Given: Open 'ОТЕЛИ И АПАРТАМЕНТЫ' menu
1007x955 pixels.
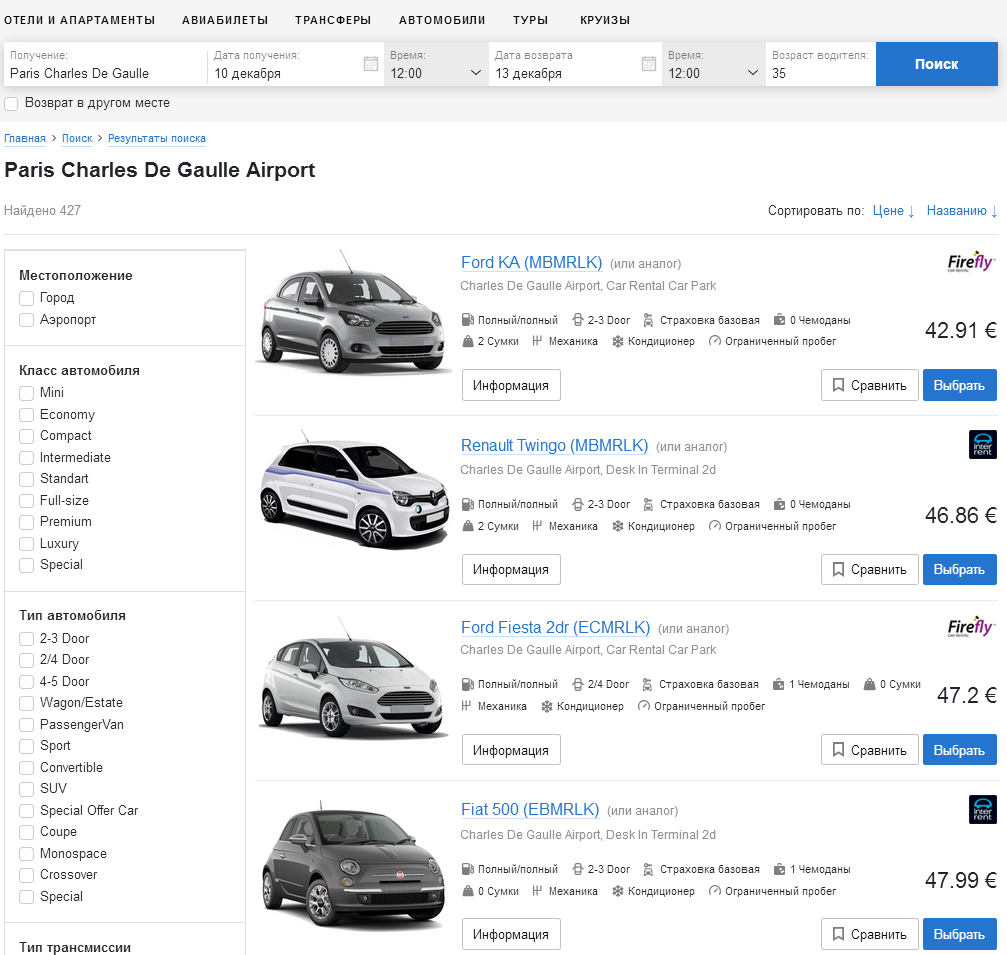Looking at the screenshot, I should (x=80, y=20).
